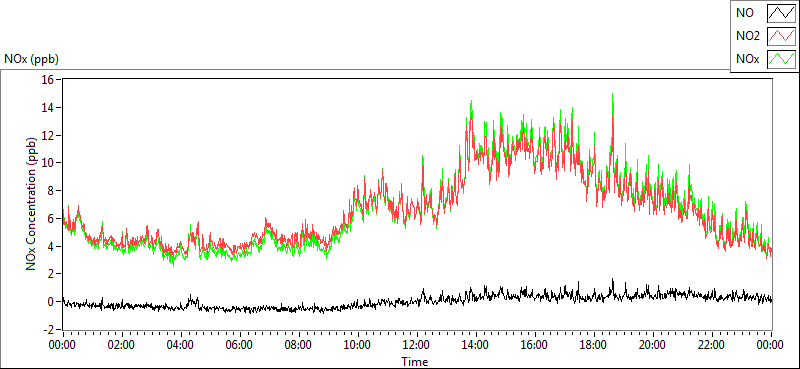The width and height of the screenshot is (800, 369).
Task: Click the 02:00 time axis marker
Action: click(x=121, y=345)
